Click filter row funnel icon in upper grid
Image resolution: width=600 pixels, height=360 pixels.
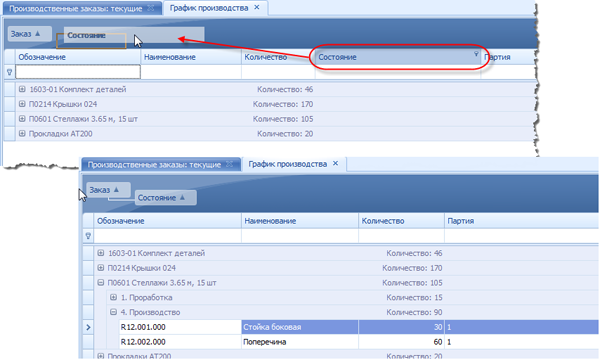click(x=10, y=72)
